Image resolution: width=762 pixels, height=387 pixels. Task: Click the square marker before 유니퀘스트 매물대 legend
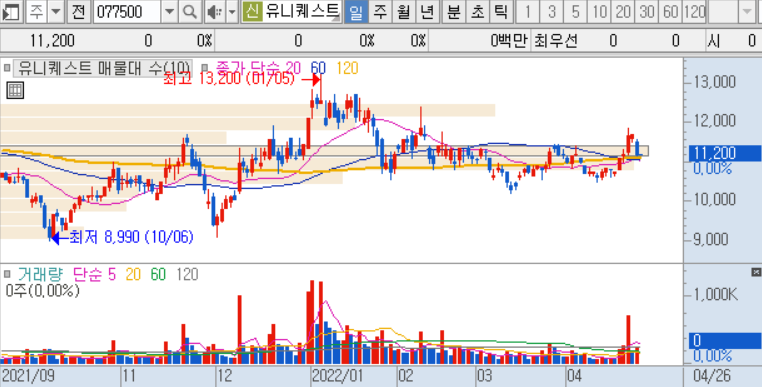point(6,69)
